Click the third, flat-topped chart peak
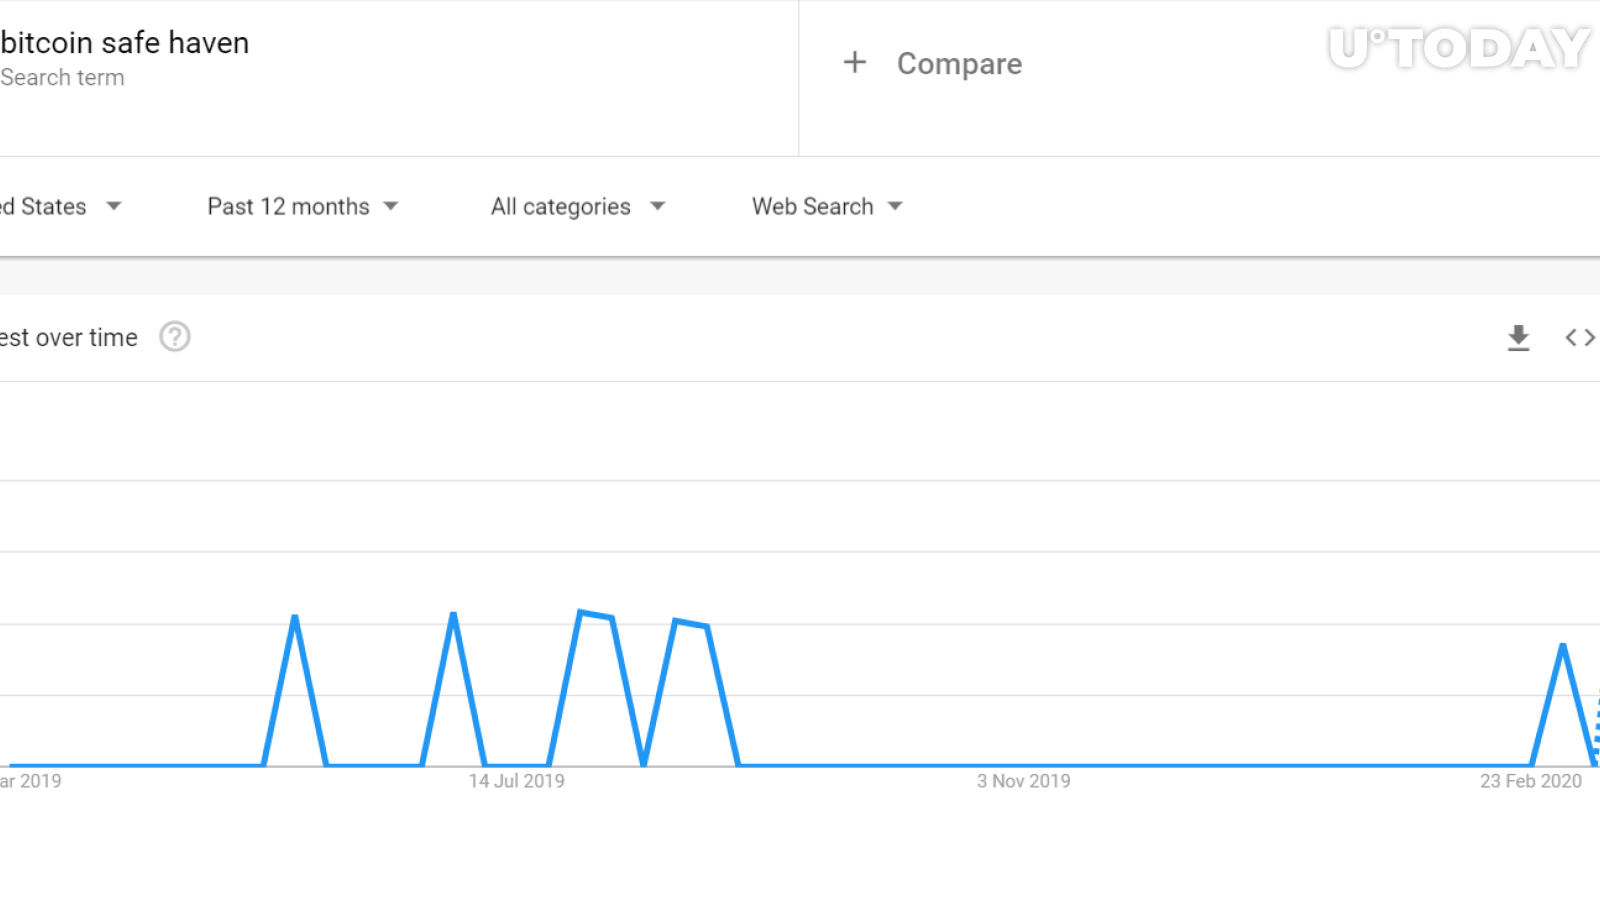1600x900 pixels. coord(596,614)
